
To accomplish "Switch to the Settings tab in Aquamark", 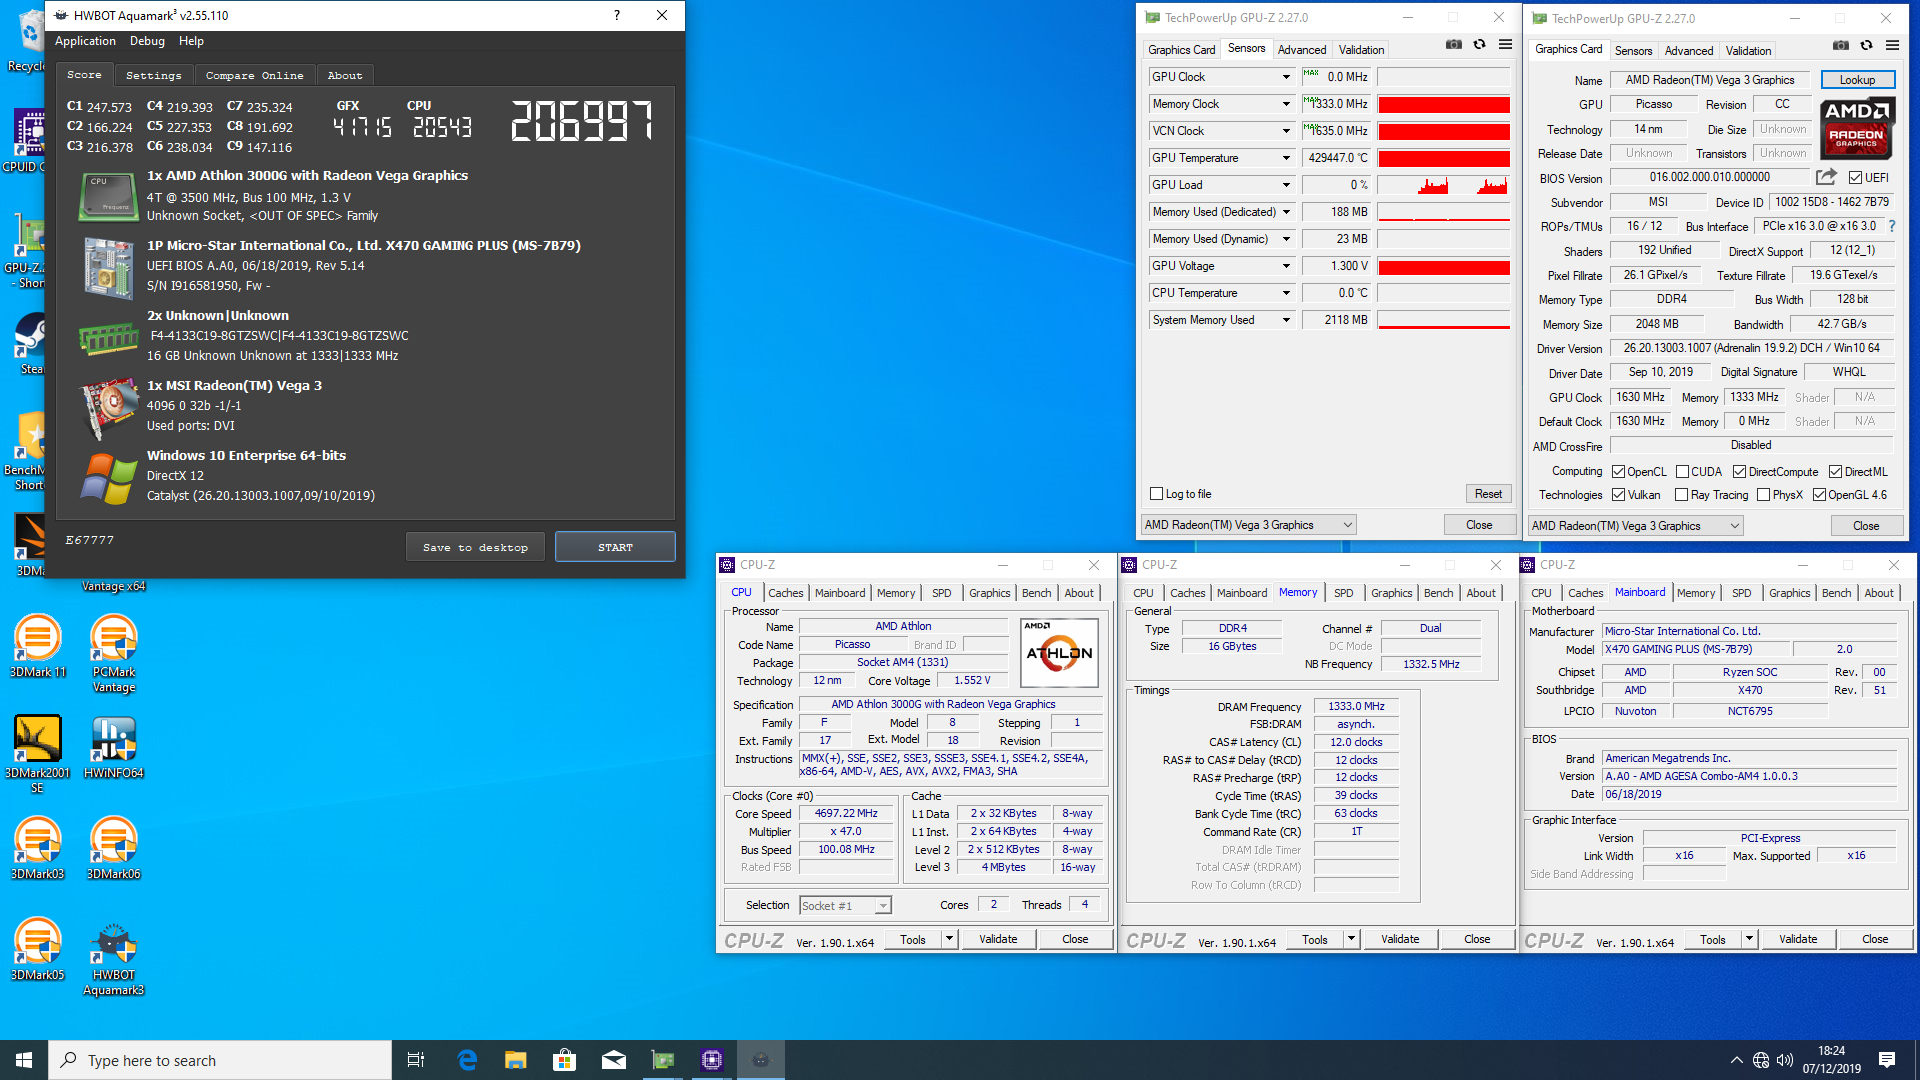I will click(x=153, y=76).
